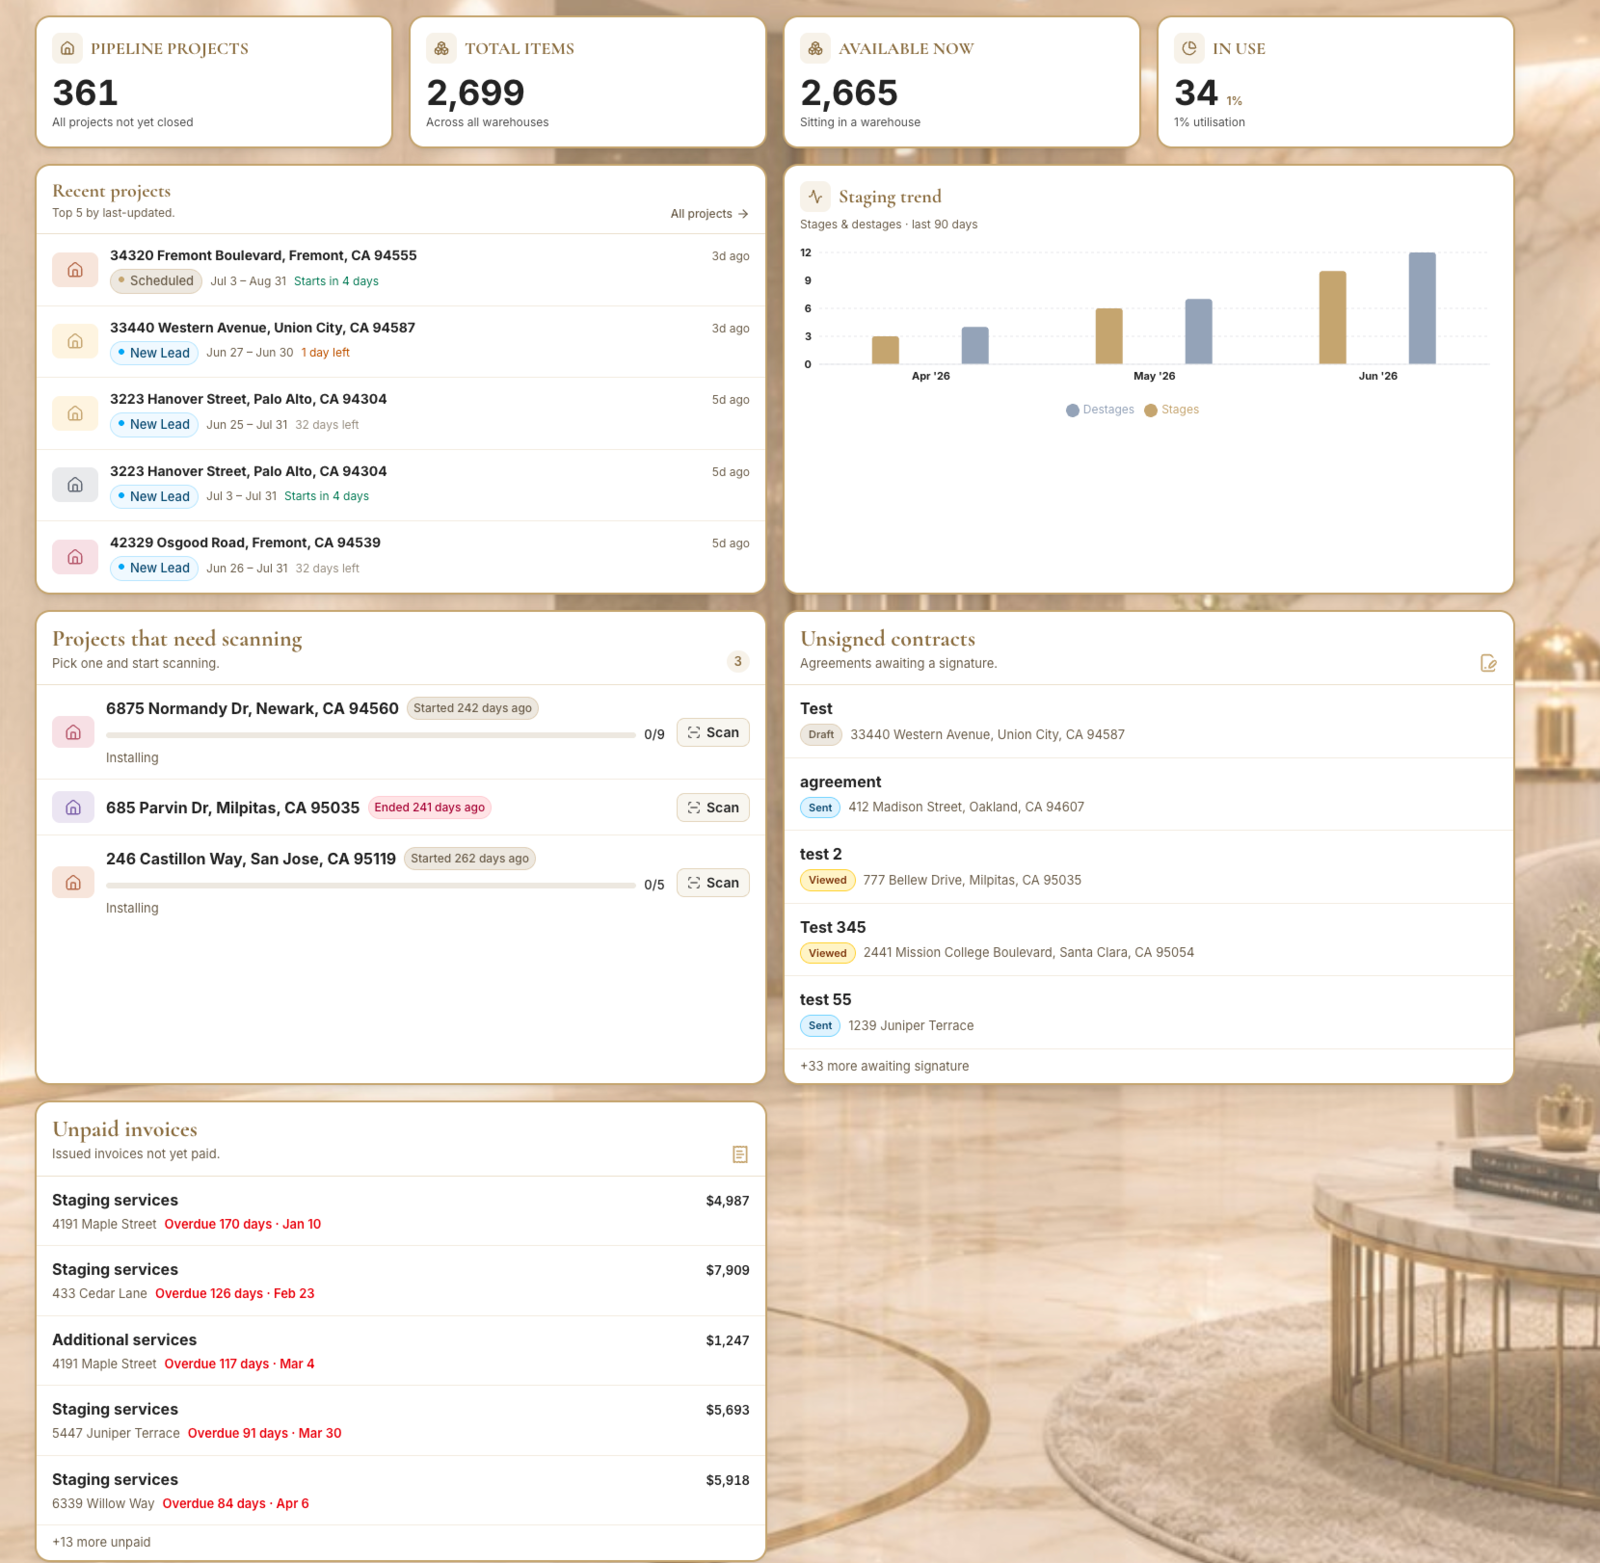Click house icon for 42329 Osgood Road
The width and height of the screenshot is (1600, 1563).
point(75,557)
